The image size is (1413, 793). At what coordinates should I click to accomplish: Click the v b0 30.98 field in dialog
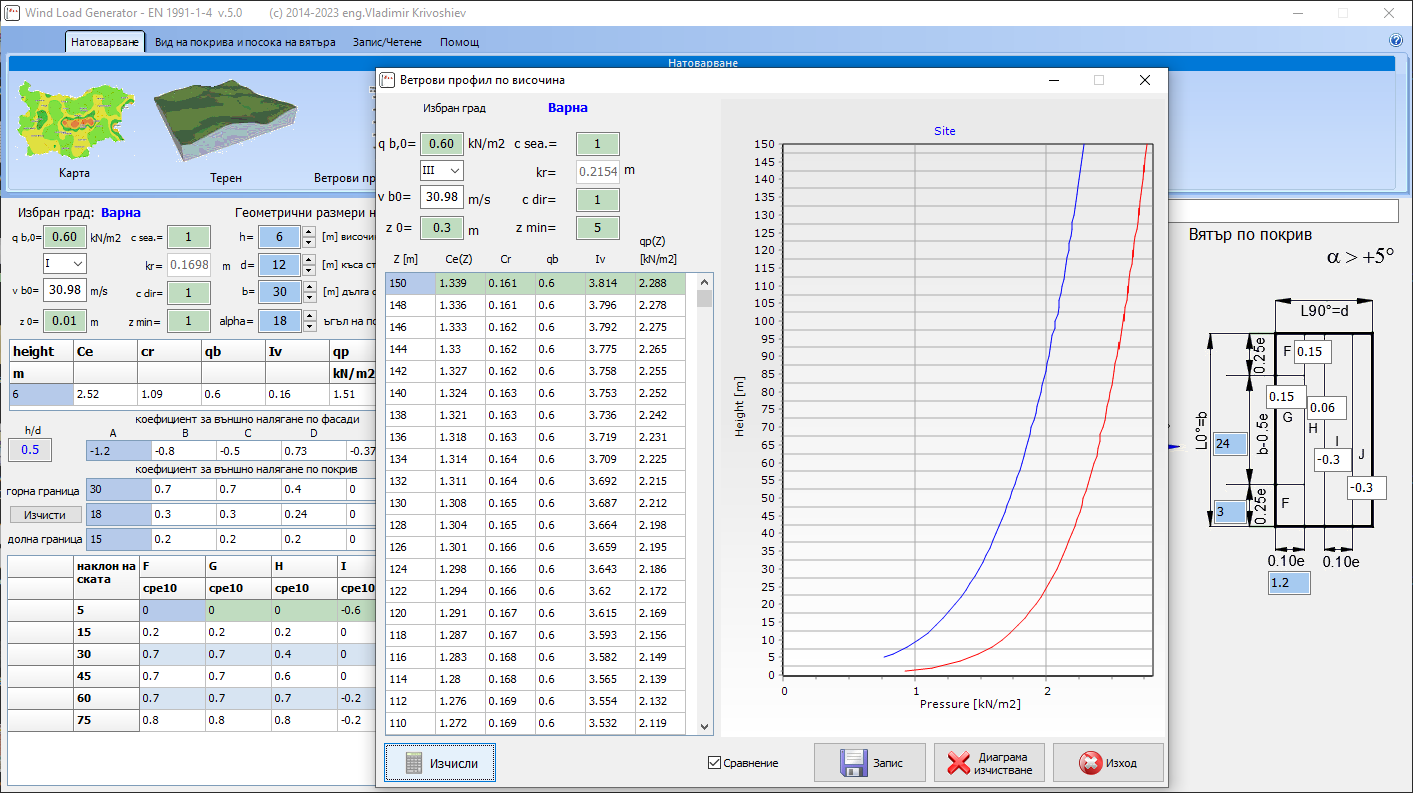point(441,197)
